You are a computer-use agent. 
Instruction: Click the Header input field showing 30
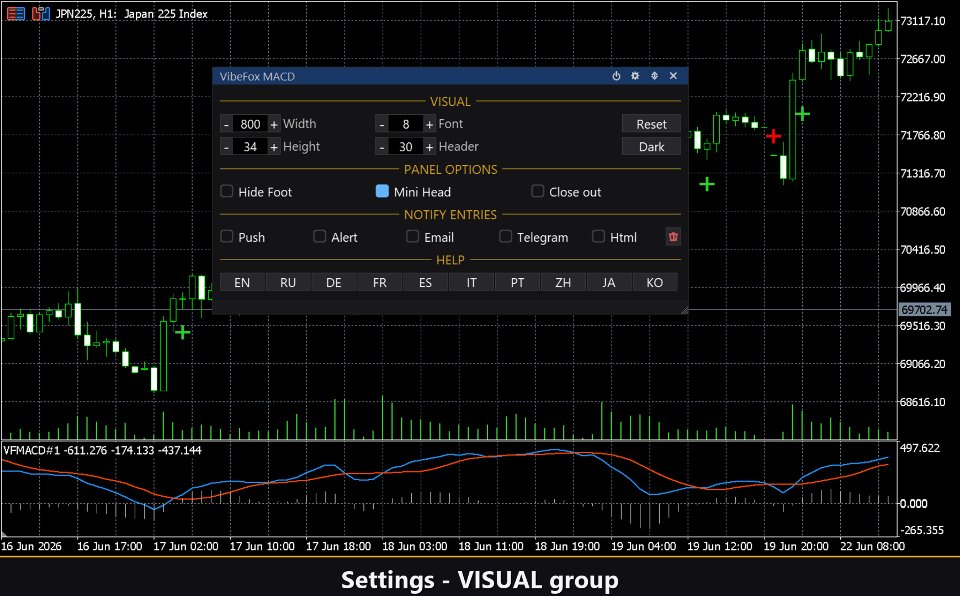[x=406, y=147]
